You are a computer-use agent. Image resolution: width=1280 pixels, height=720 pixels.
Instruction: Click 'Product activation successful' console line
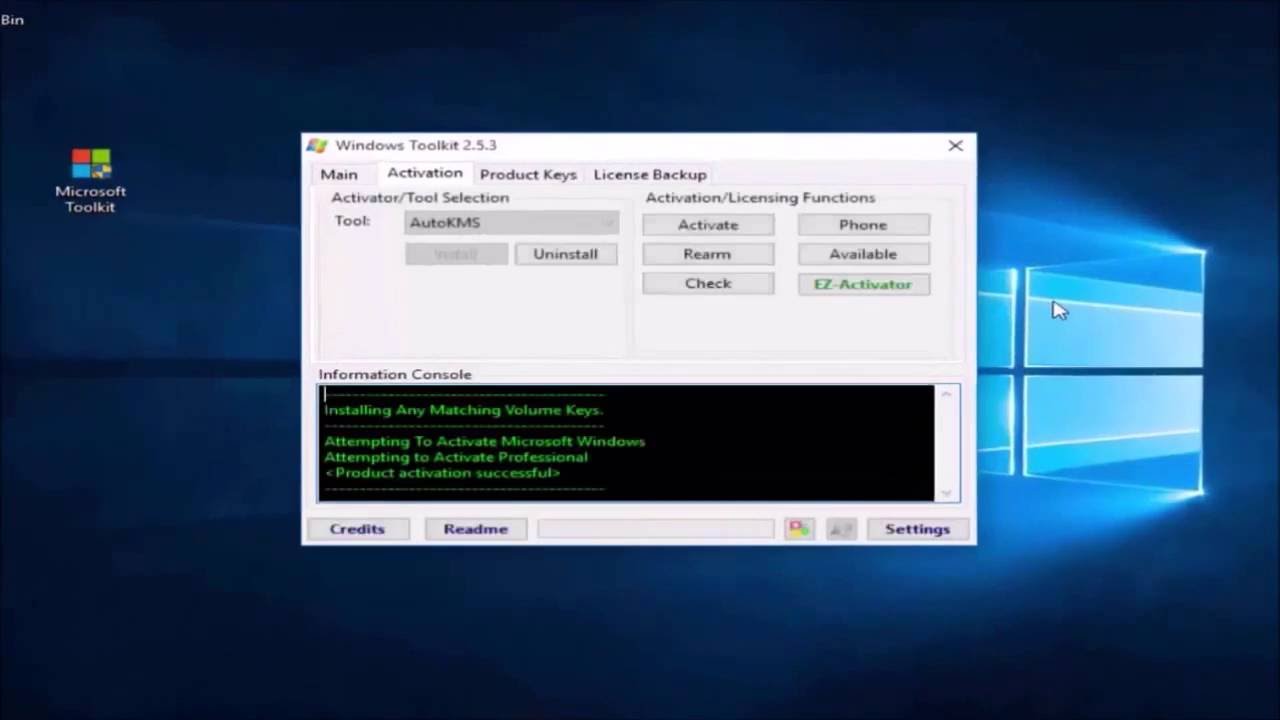click(x=442, y=473)
